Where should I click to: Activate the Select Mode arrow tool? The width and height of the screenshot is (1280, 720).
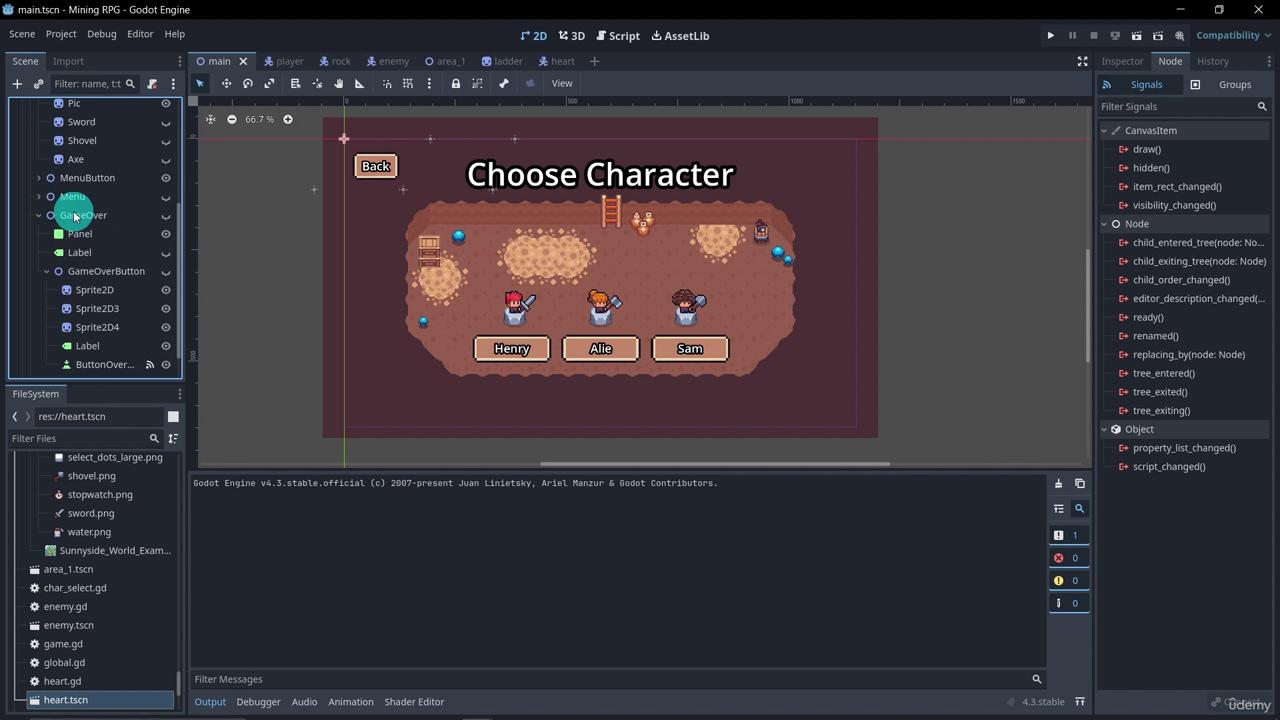(x=200, y=84)
